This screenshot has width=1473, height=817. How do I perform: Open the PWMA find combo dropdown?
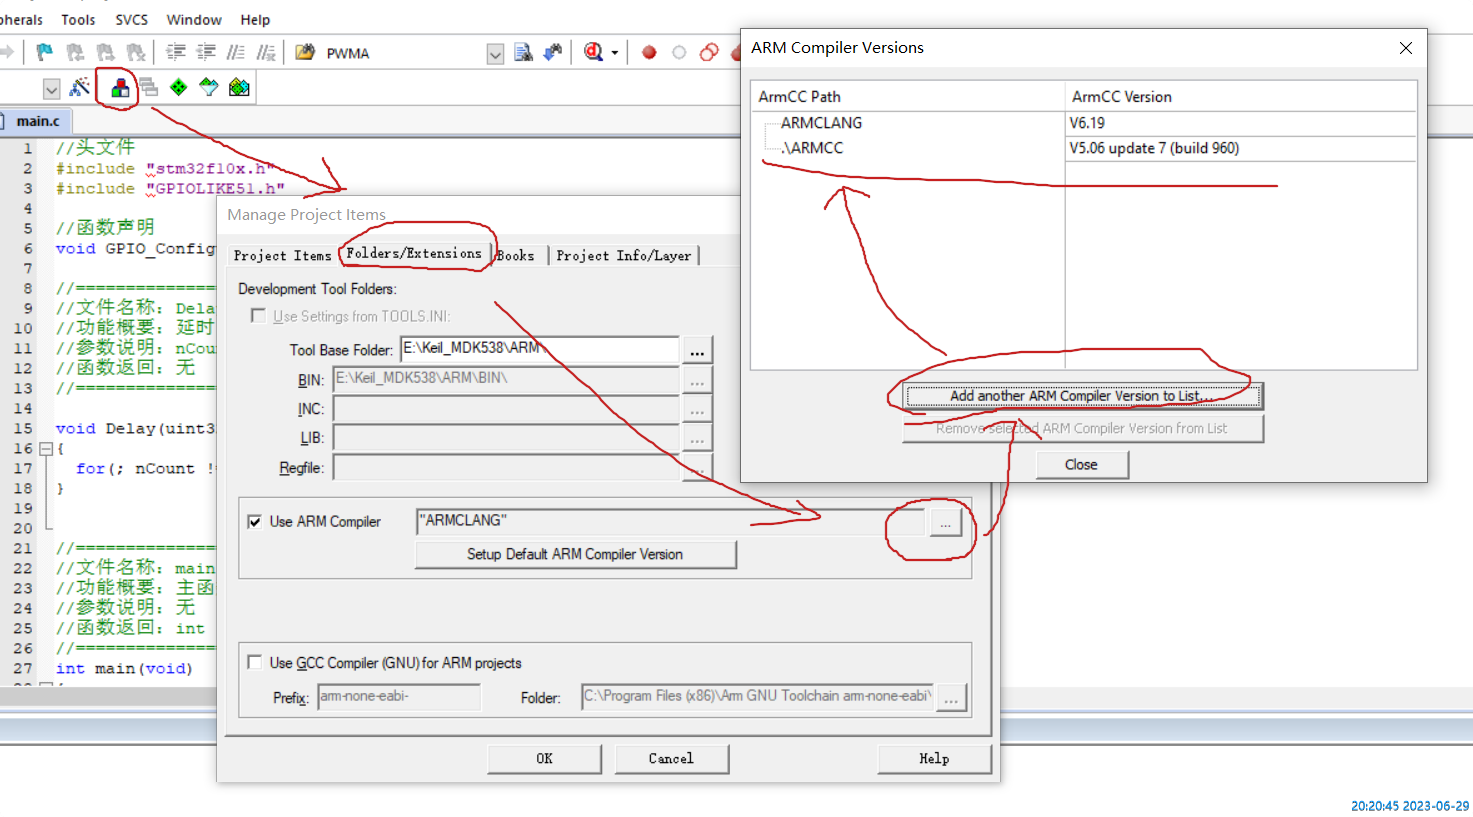[x=495, y=54]
